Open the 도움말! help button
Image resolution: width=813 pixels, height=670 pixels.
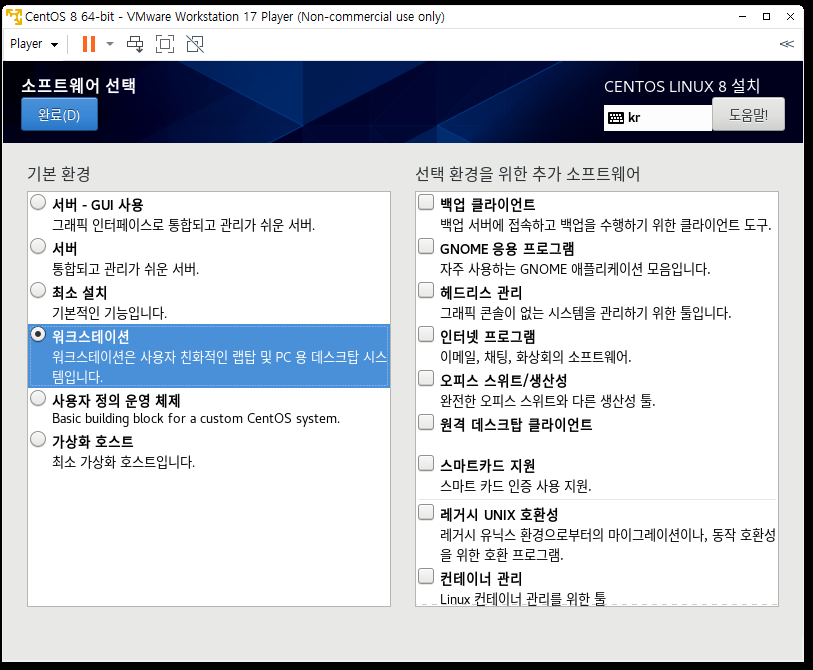click(x=748, y=114)
